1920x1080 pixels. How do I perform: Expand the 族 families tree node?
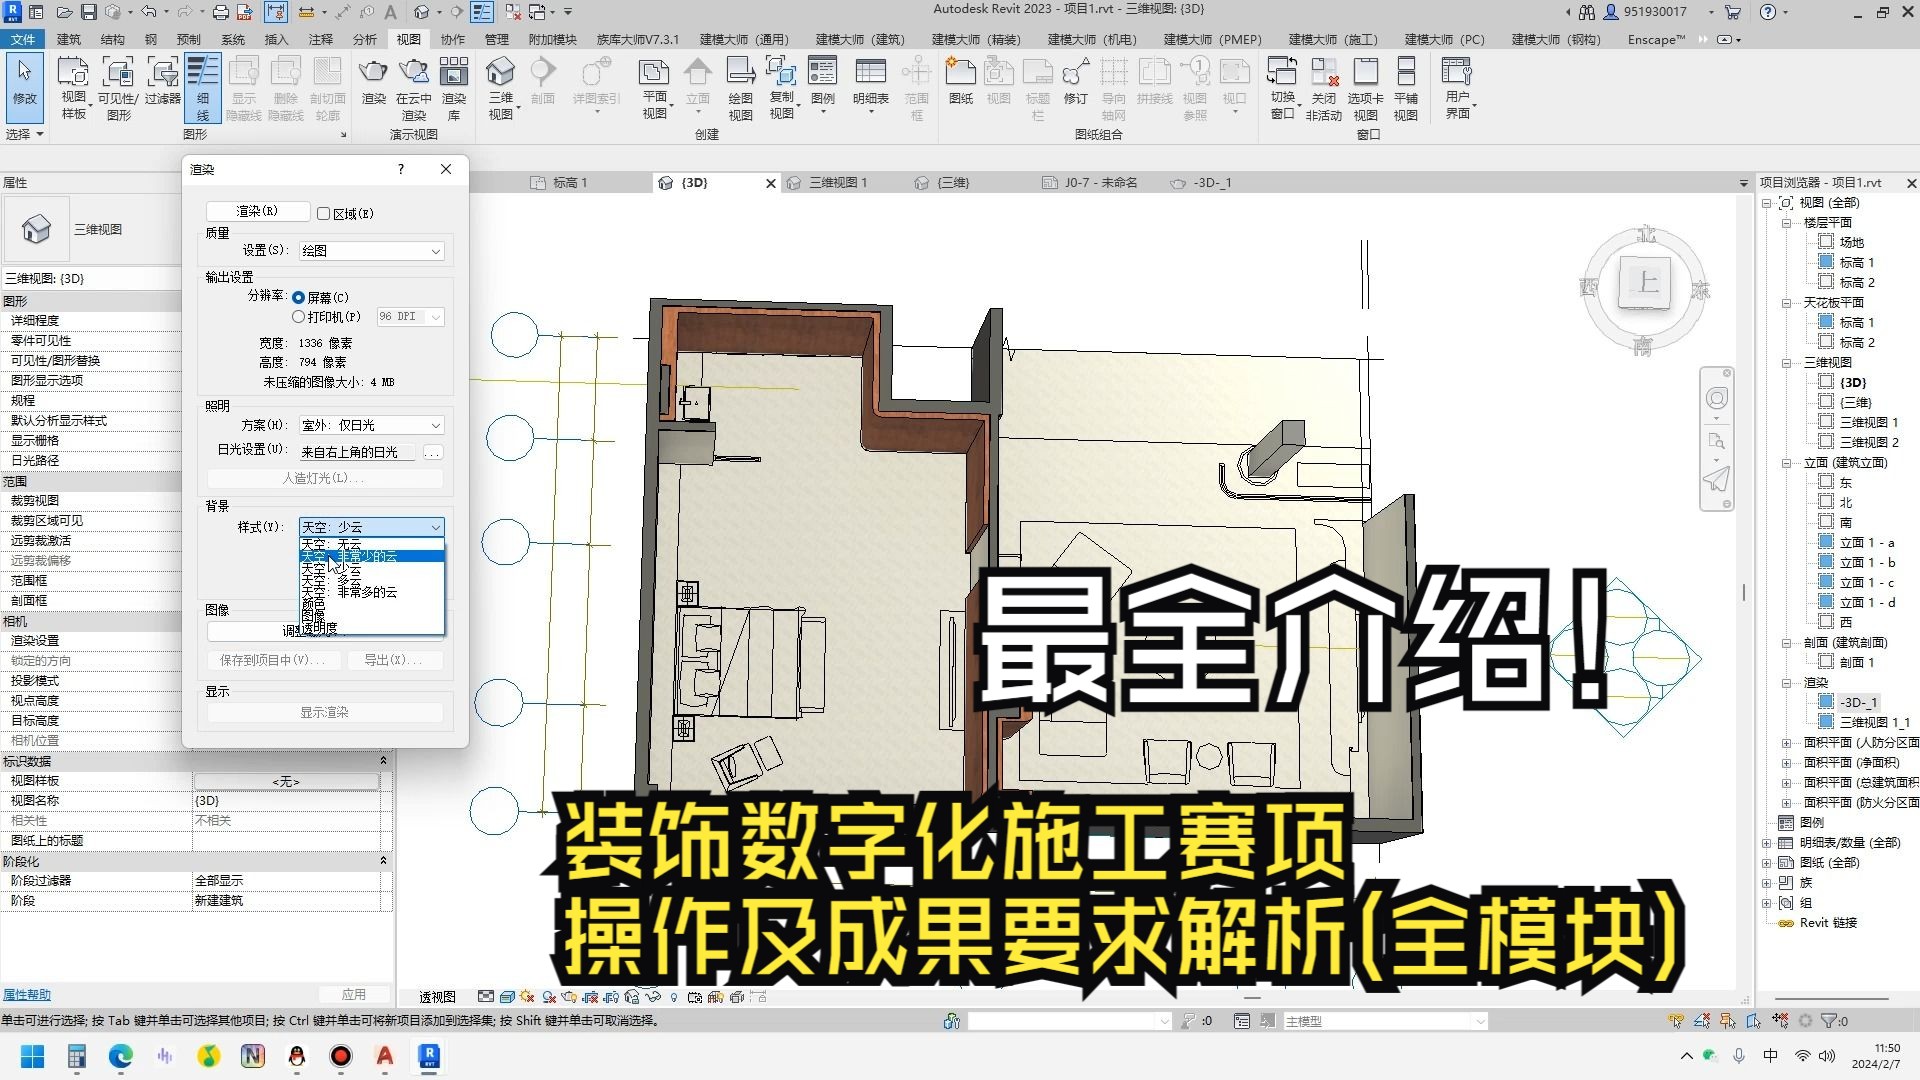point(1767,882)
